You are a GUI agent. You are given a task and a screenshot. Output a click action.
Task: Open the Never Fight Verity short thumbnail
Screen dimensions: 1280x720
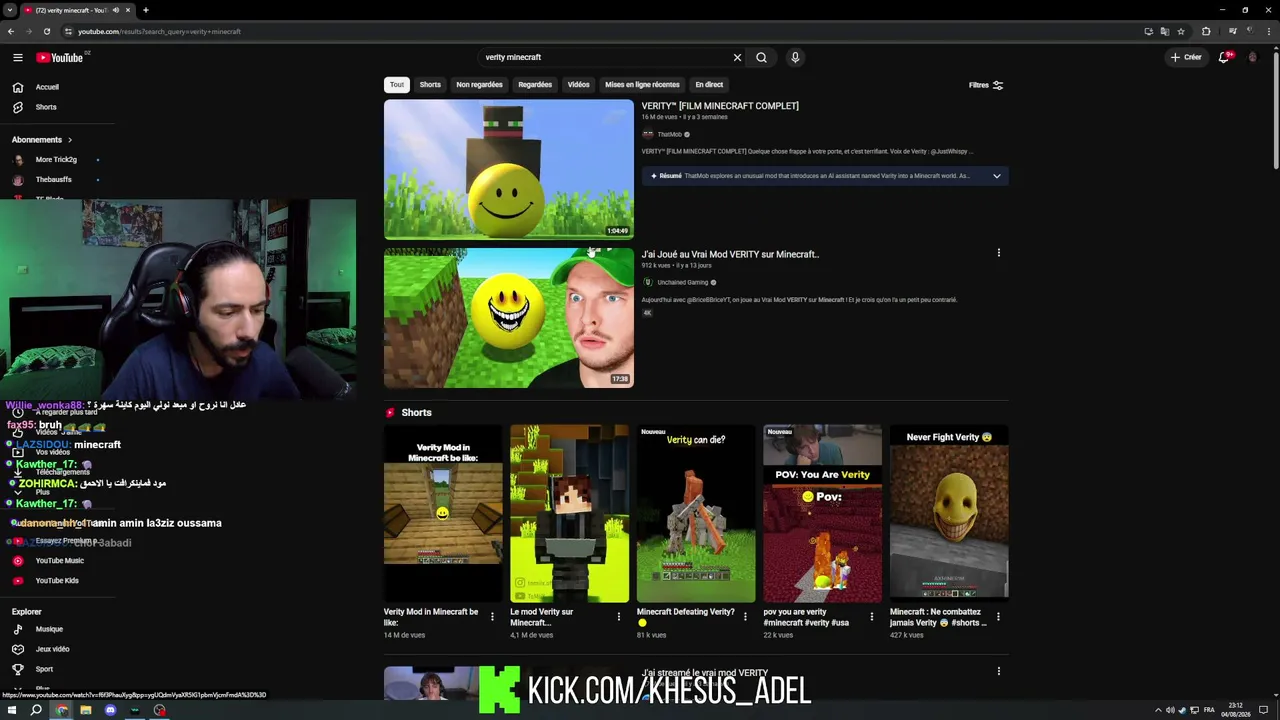949,513
